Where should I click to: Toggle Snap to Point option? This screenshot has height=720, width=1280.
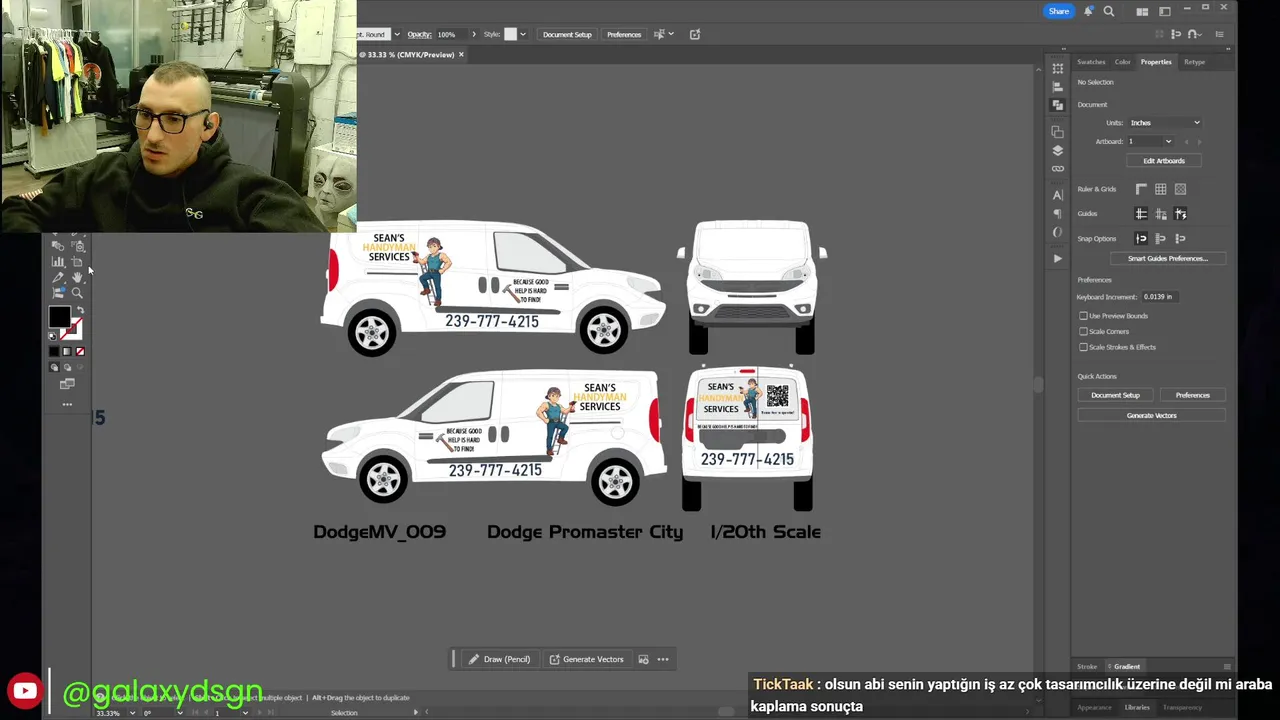[x=1141, y=239]
